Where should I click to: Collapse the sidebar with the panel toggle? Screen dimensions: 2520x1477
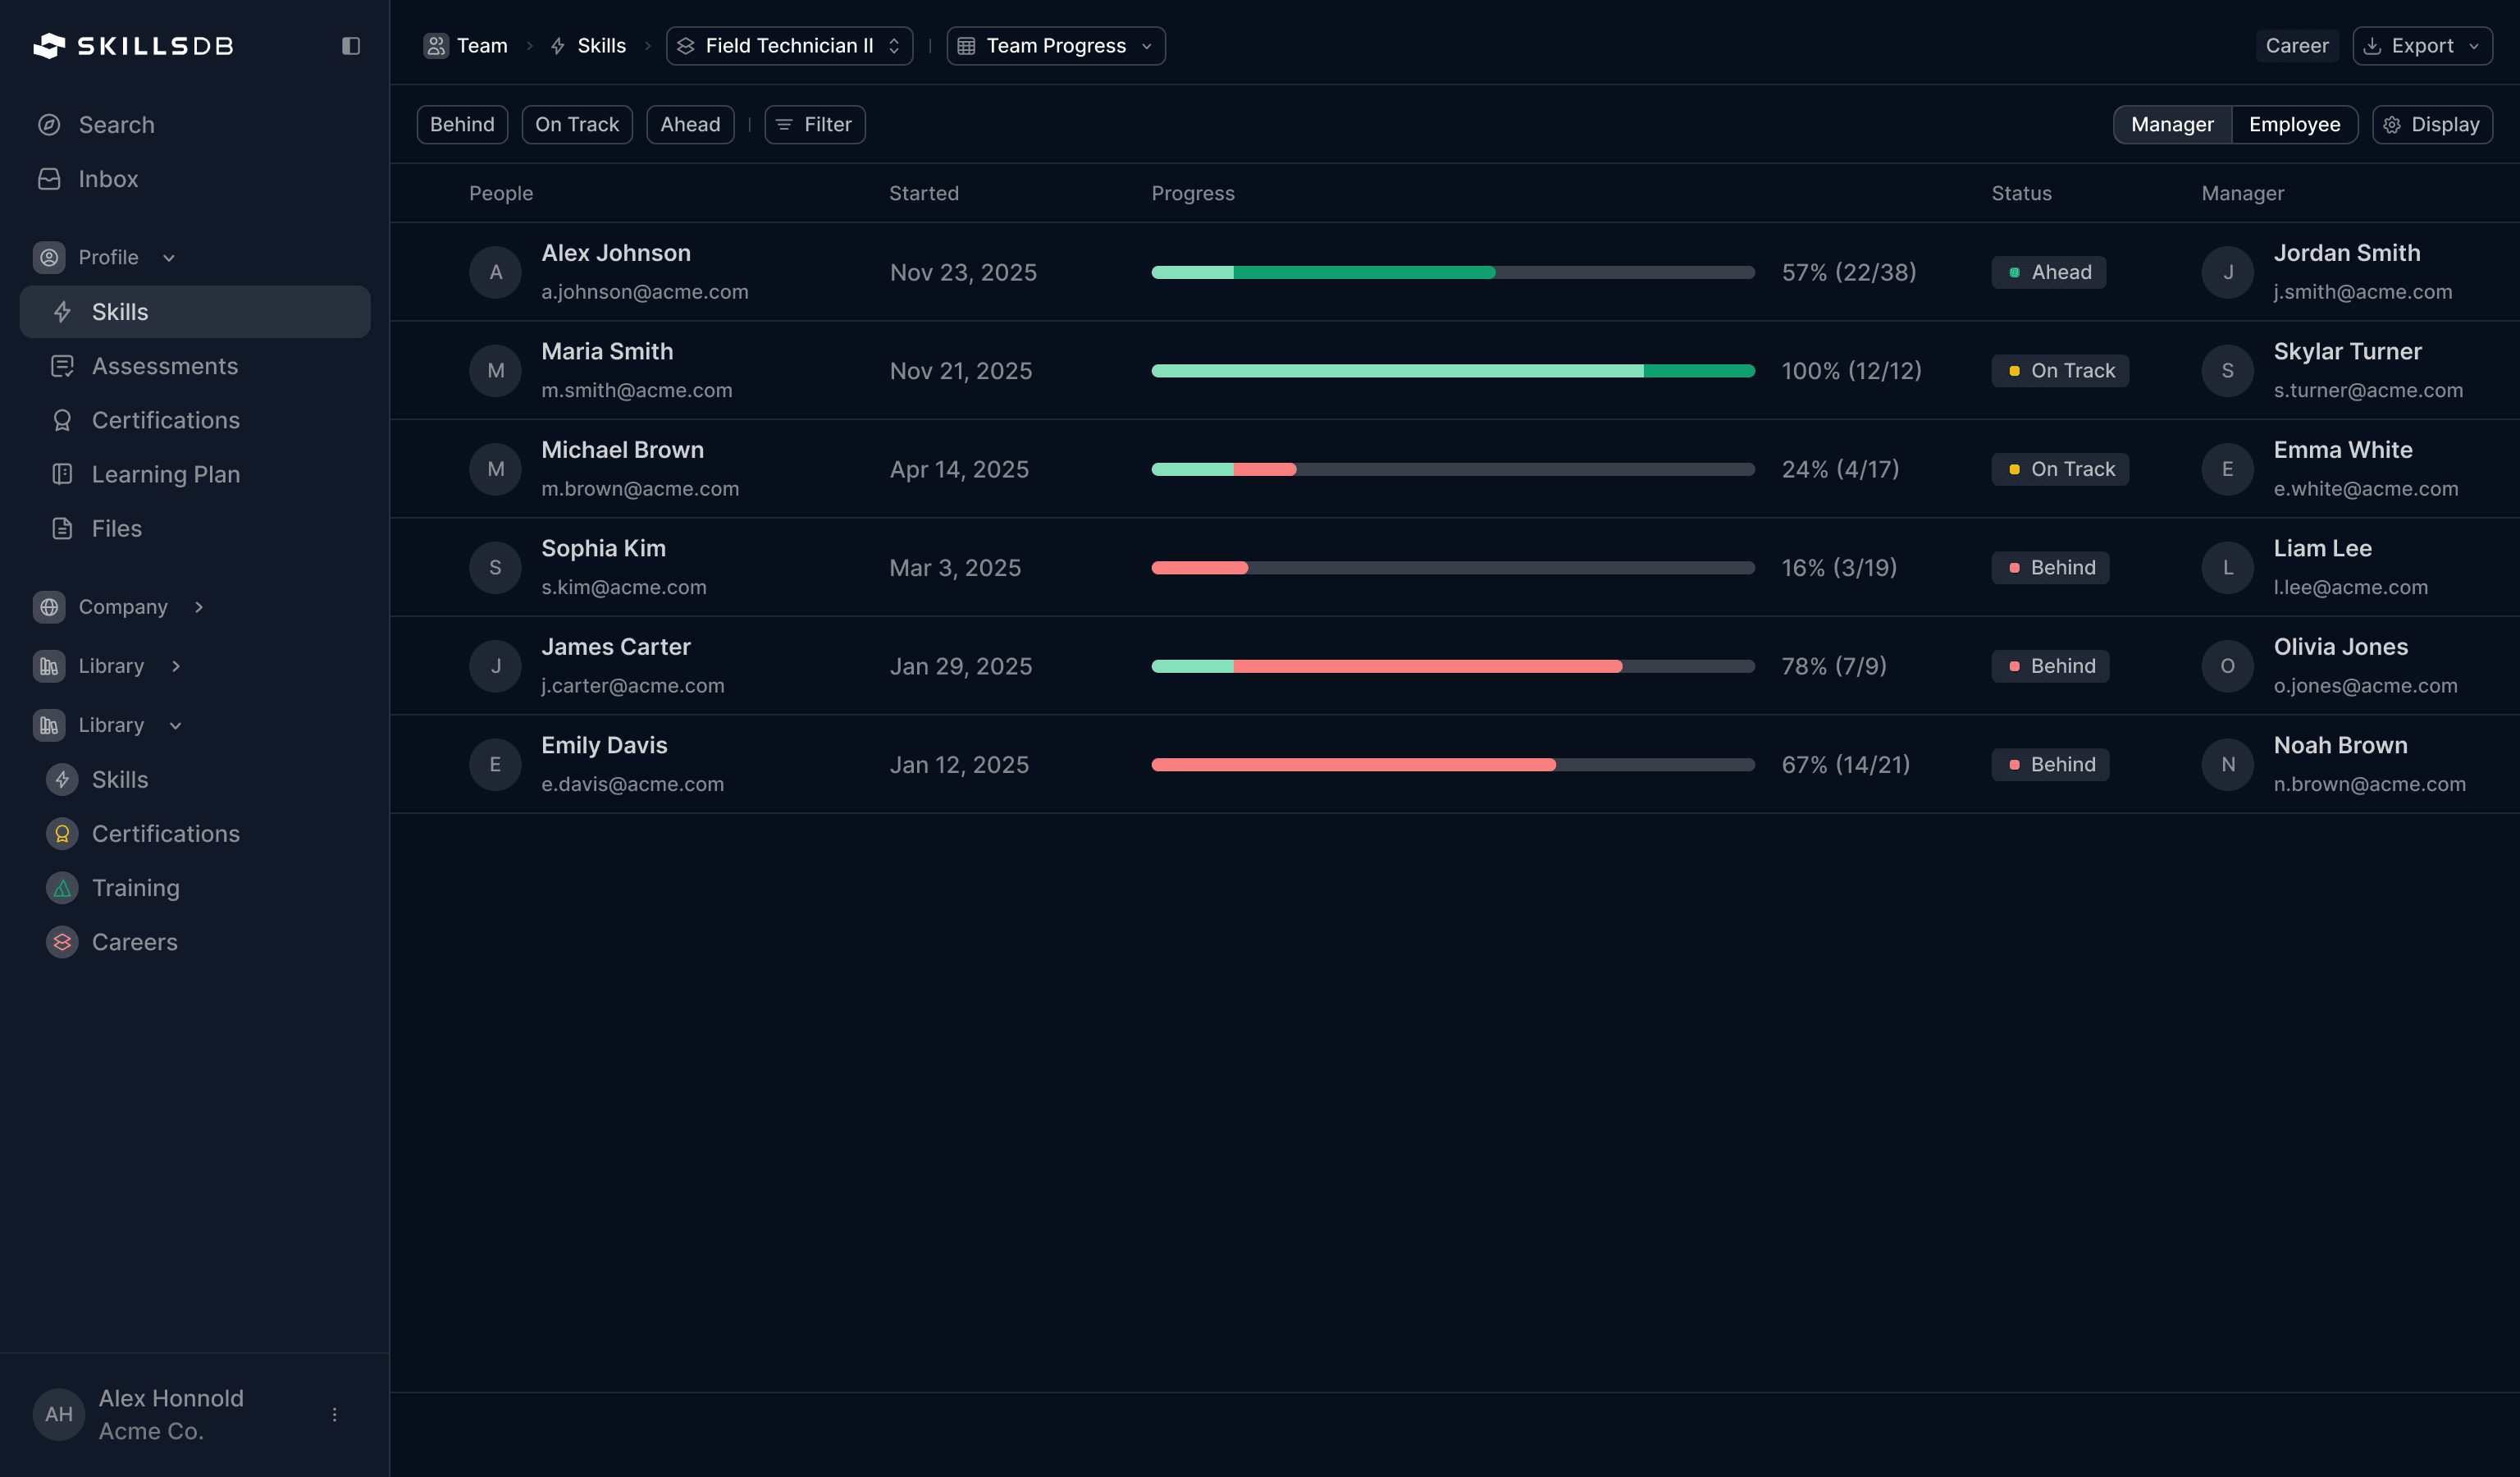pyautogui.click(x=350, y=46)
